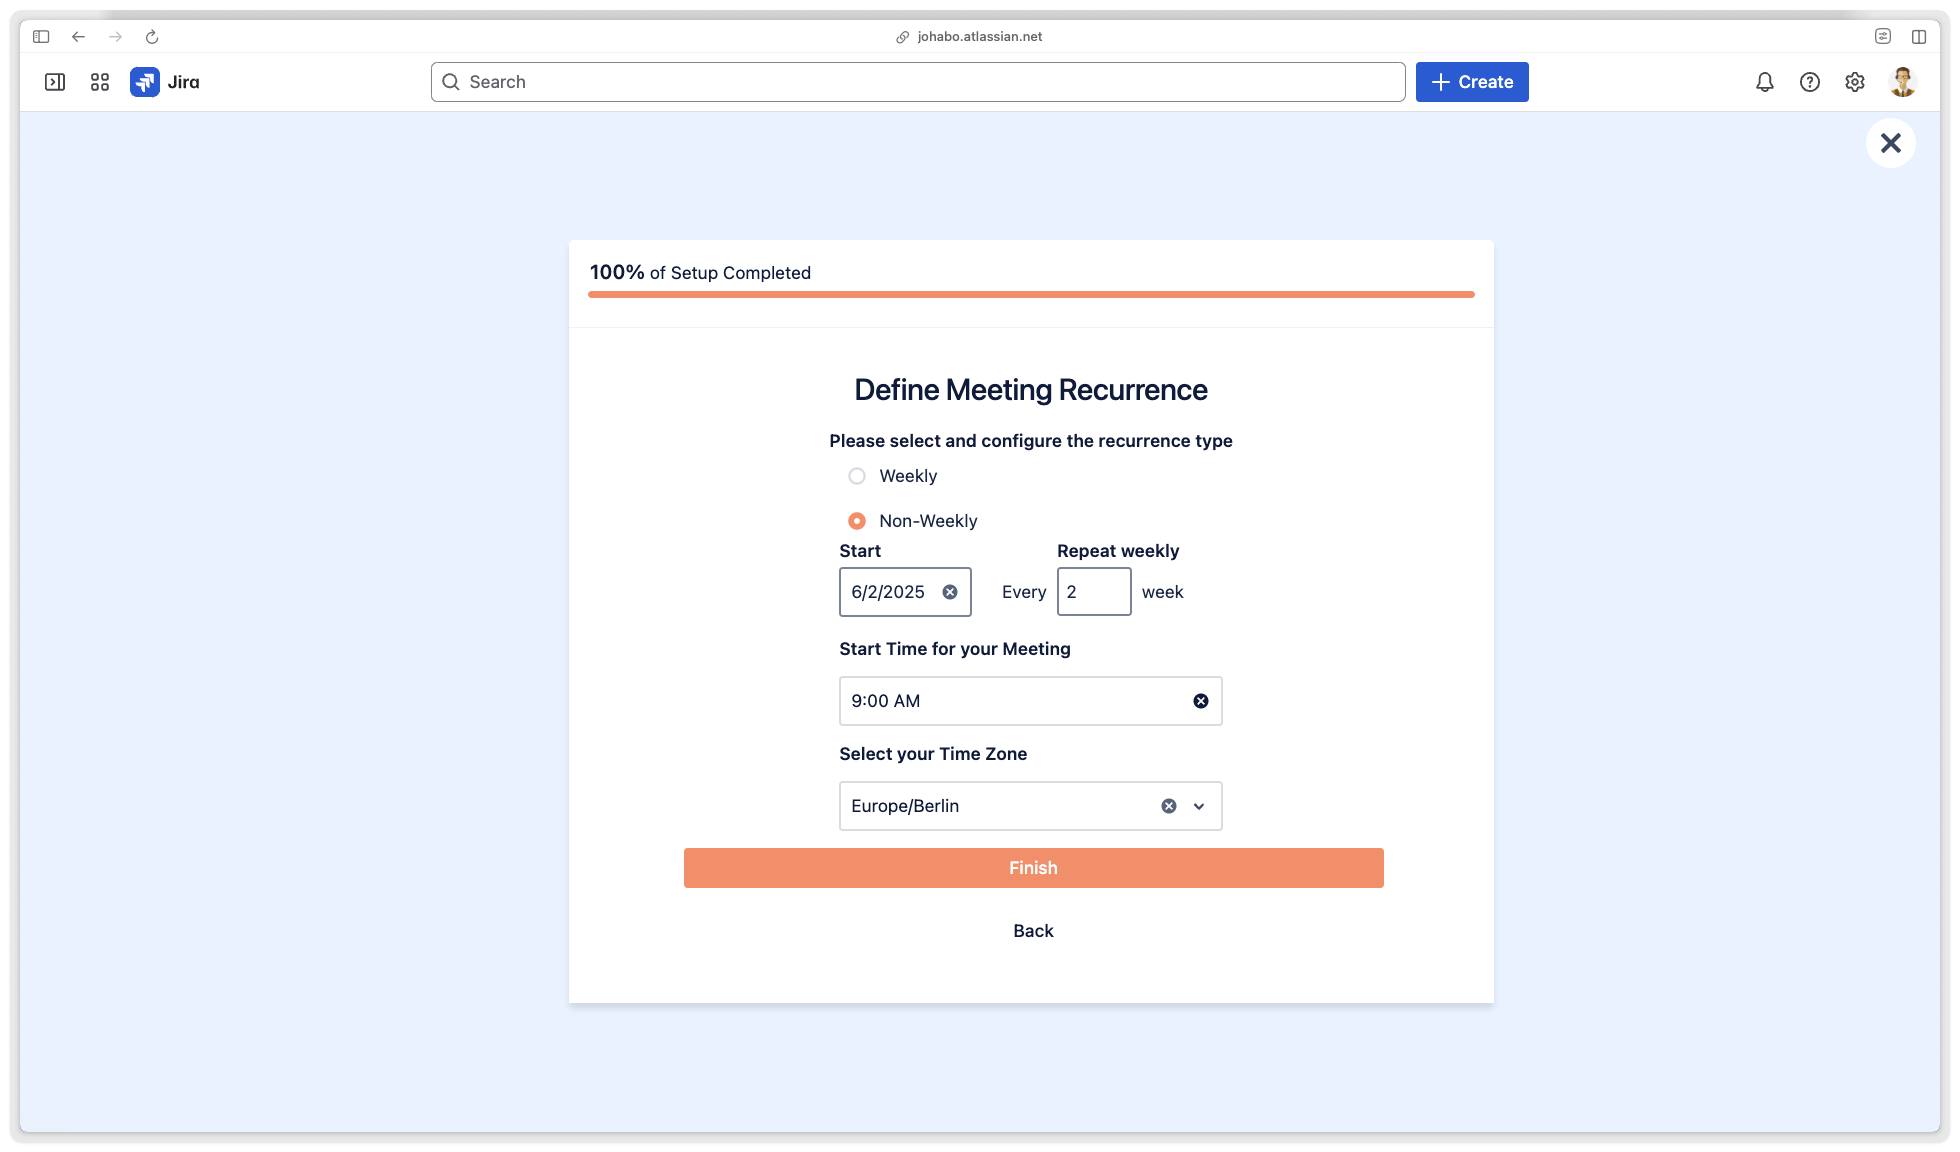Clear the 9:00 AM start time
1960x1152 pixels.
click(x=1201, y=701)
